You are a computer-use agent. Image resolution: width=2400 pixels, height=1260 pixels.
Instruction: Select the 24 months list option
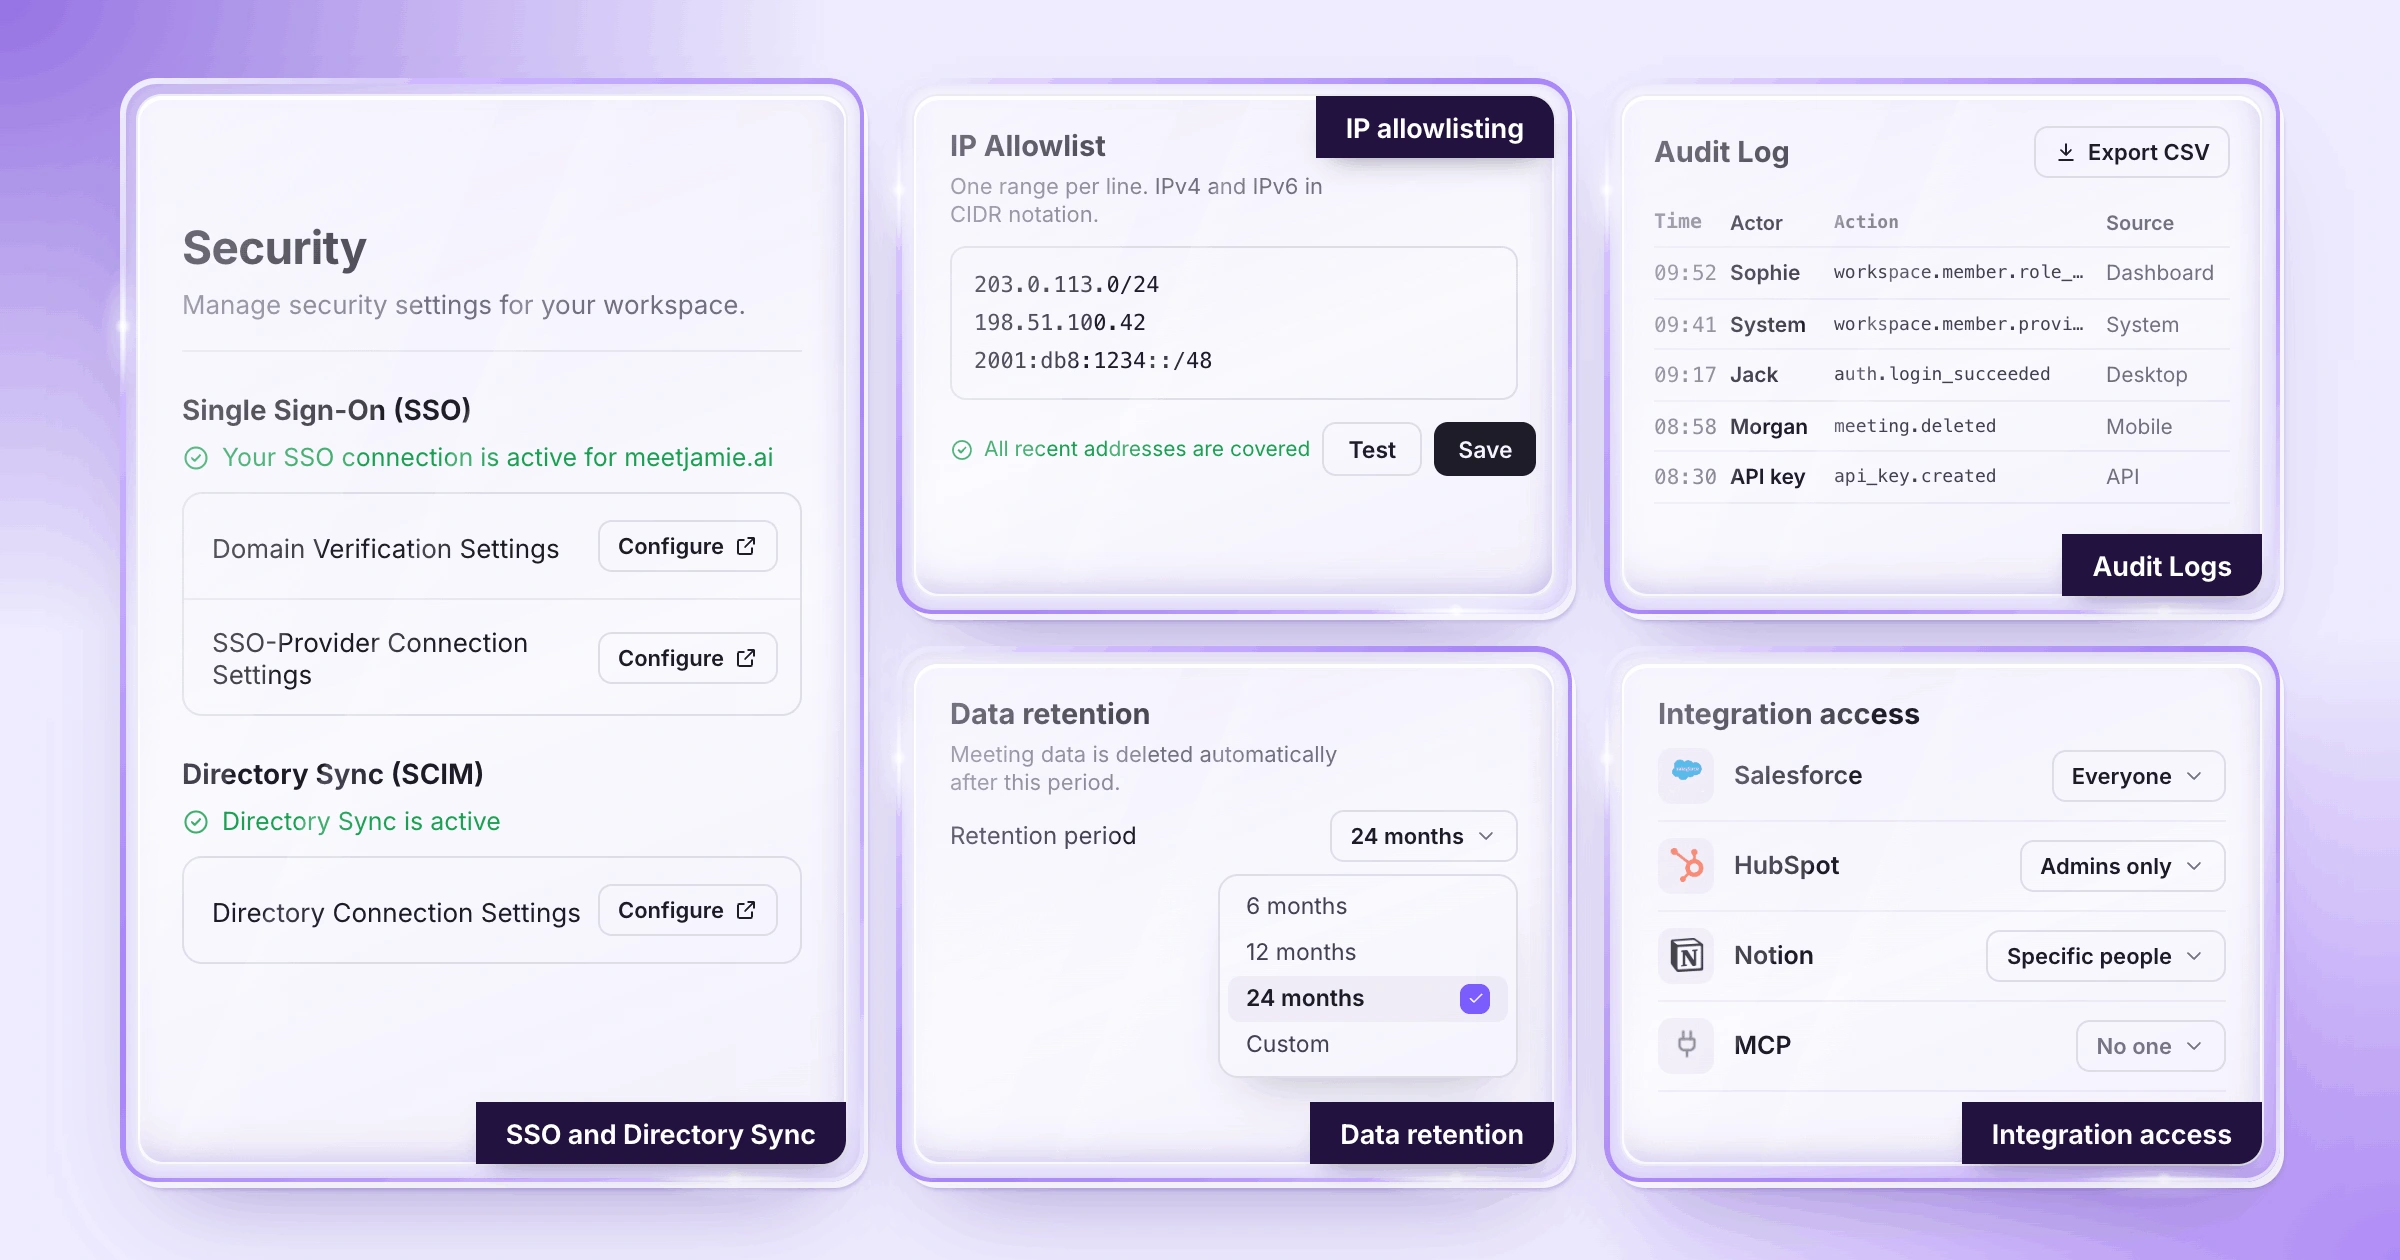[x=1367, y=998]
